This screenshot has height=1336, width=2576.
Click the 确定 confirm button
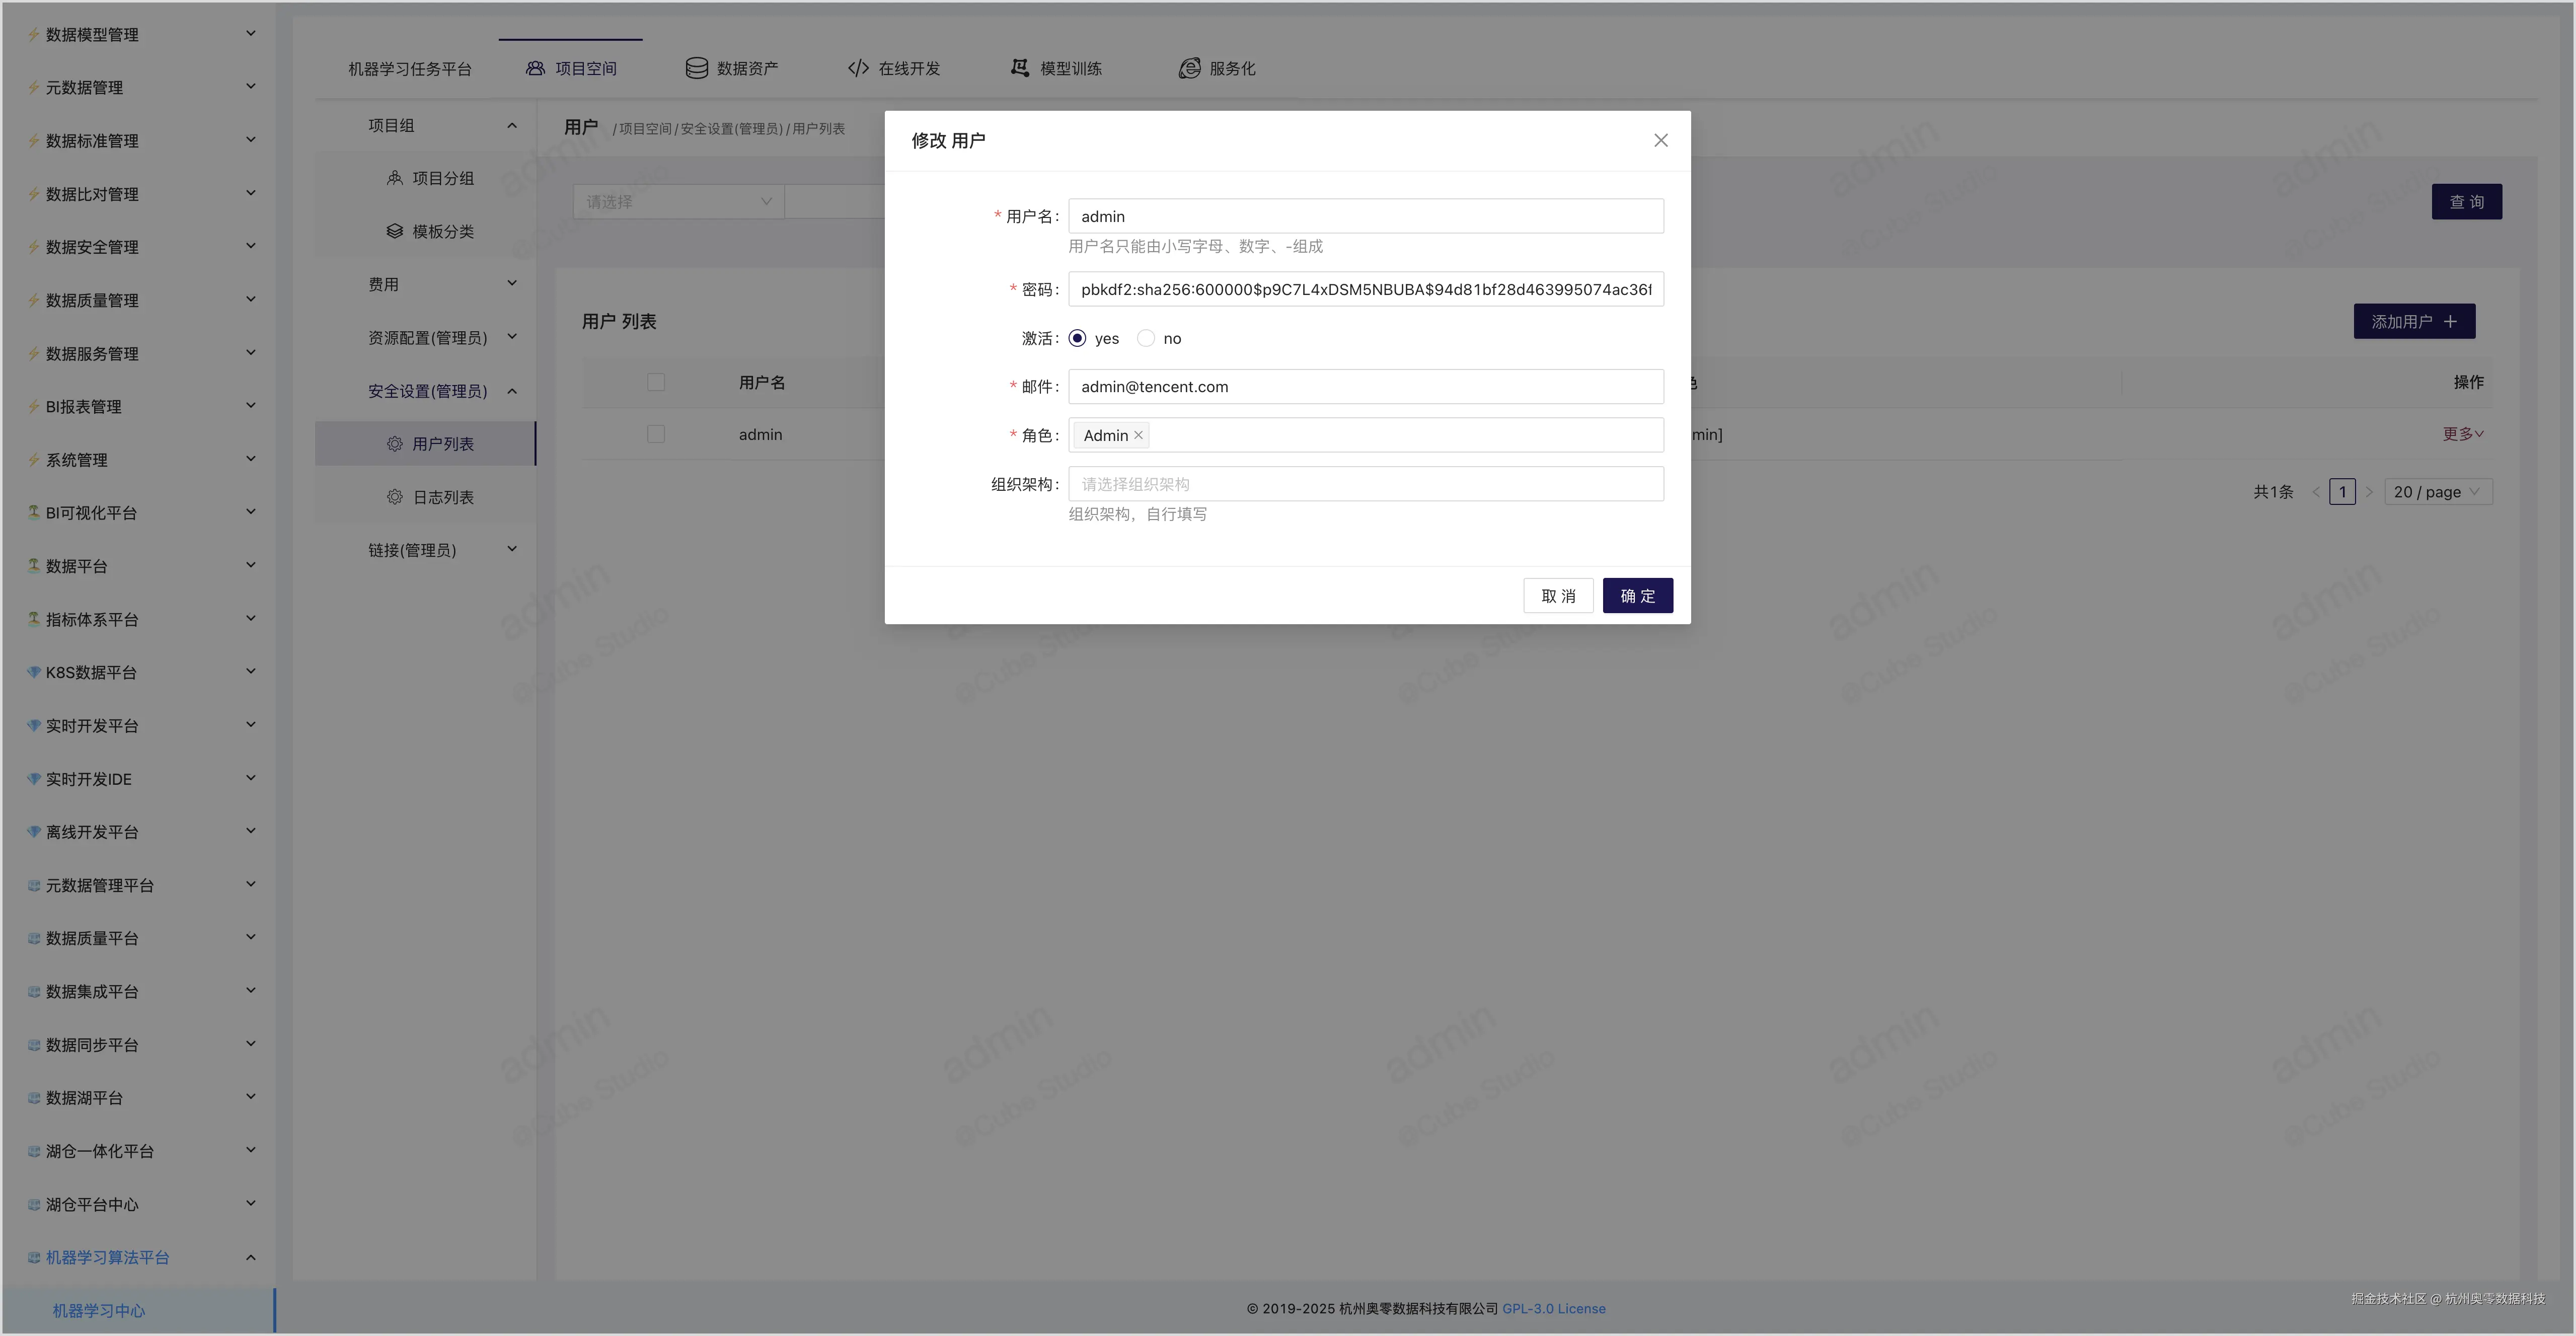pyautogui.click(x=1637, y=595)
